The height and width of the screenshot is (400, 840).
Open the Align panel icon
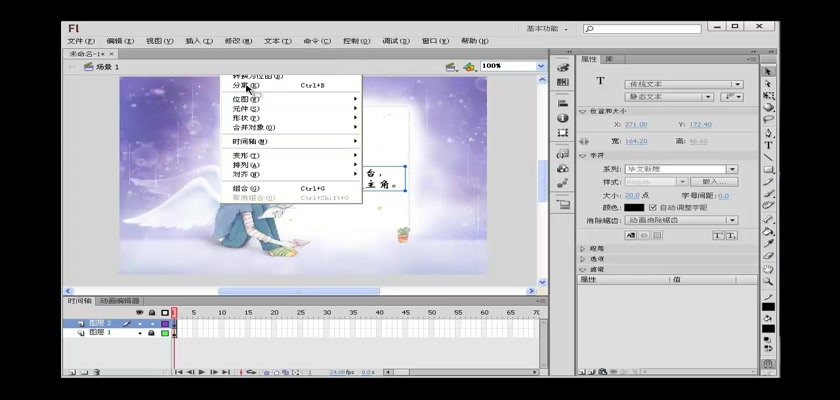562,103
